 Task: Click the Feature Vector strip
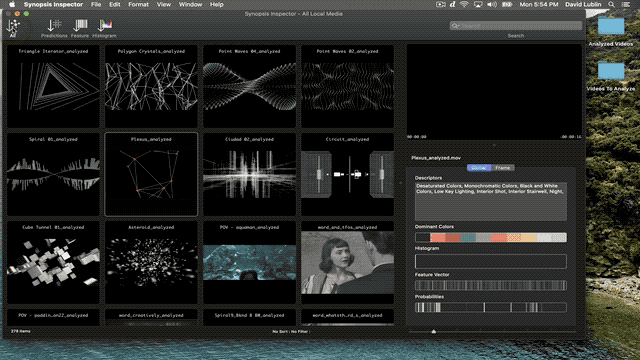(491, 285)
